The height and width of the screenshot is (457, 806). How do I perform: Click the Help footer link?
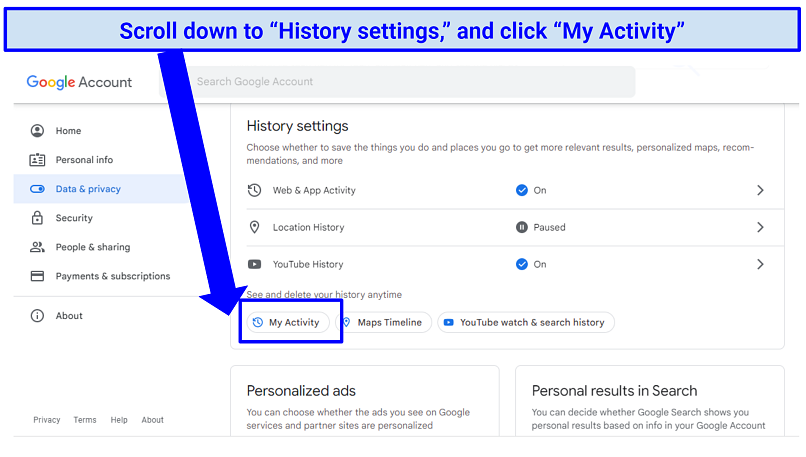[x=119, y=420]
